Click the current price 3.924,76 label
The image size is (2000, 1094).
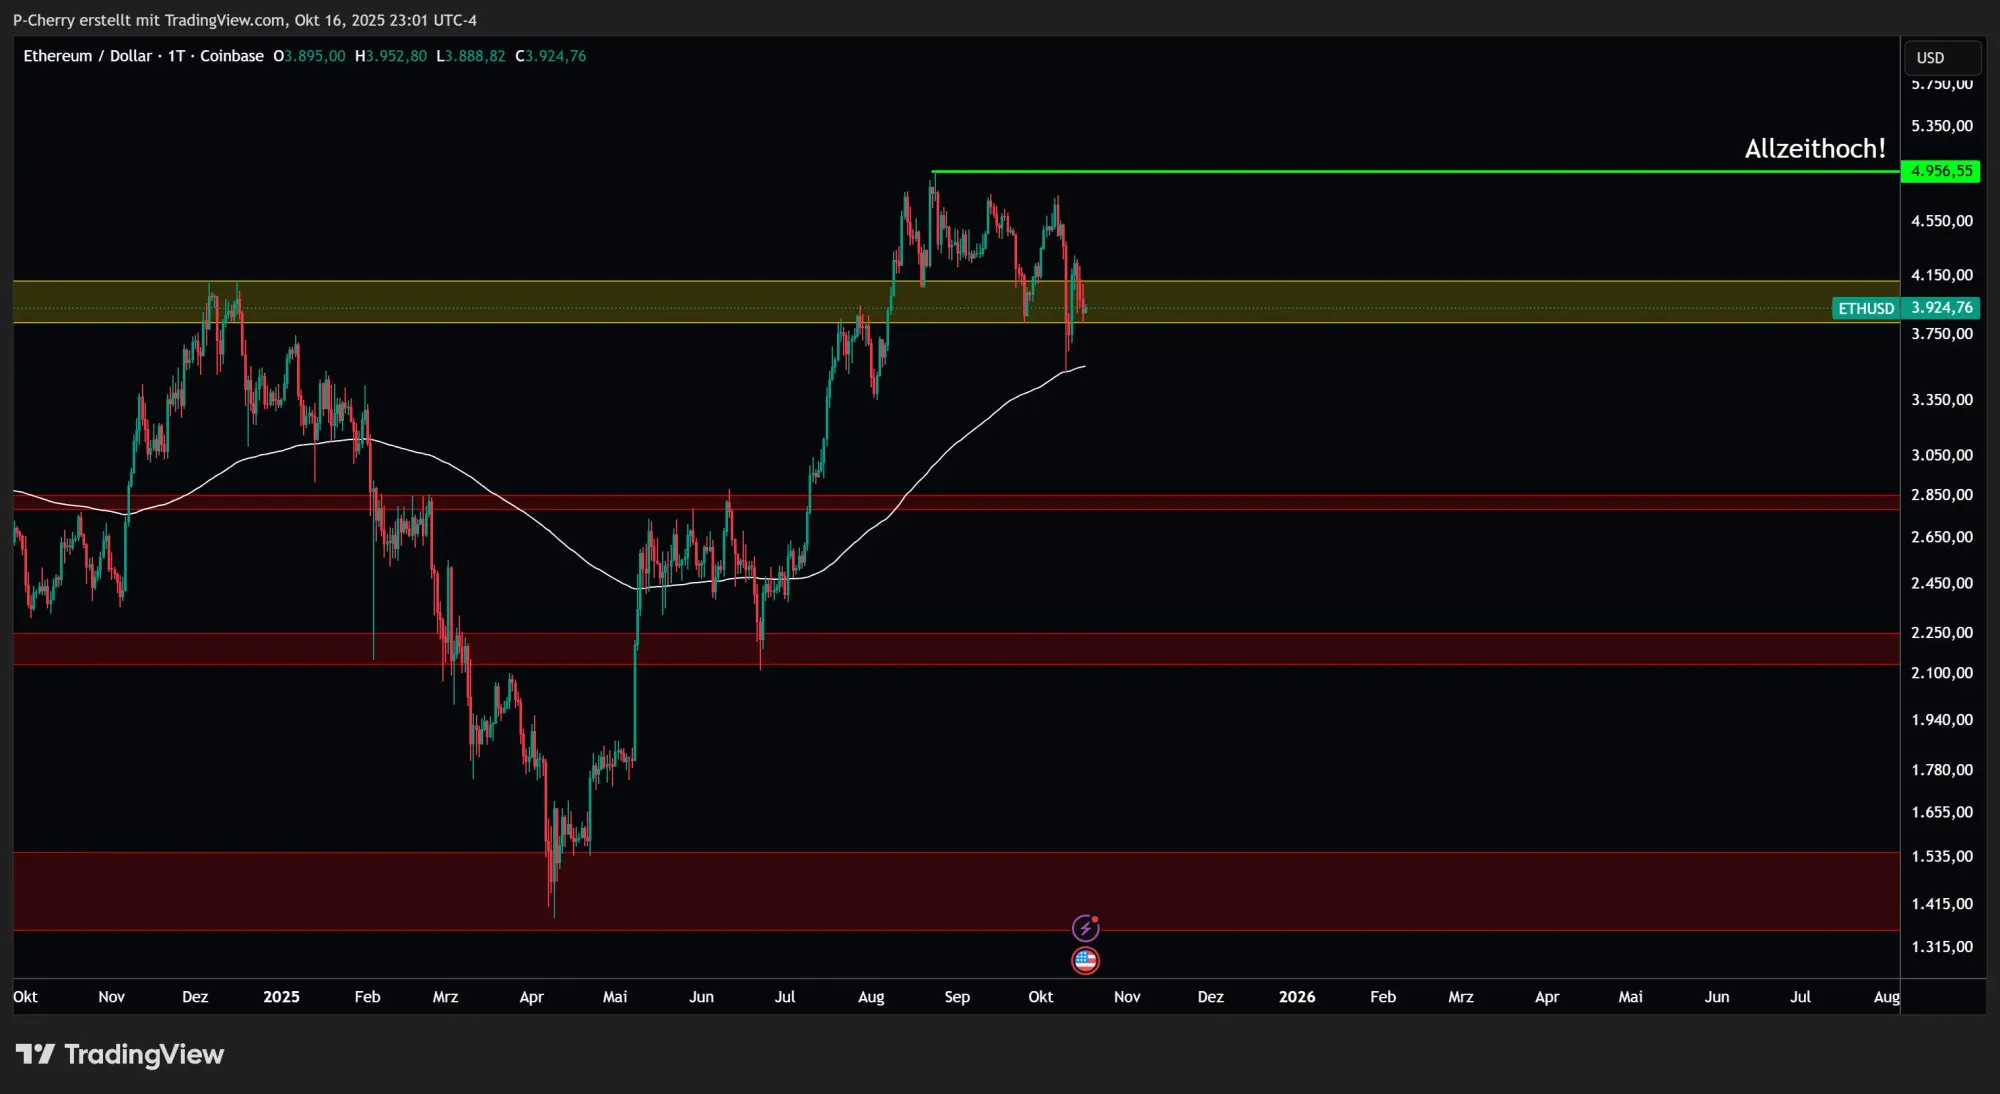(1941, 308)
